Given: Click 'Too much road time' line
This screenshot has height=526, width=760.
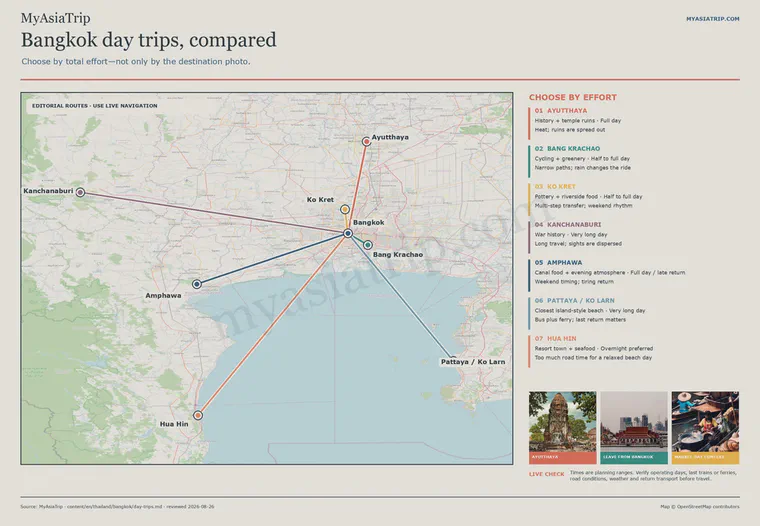Looking at the screenshot, I should click(593, 358).
